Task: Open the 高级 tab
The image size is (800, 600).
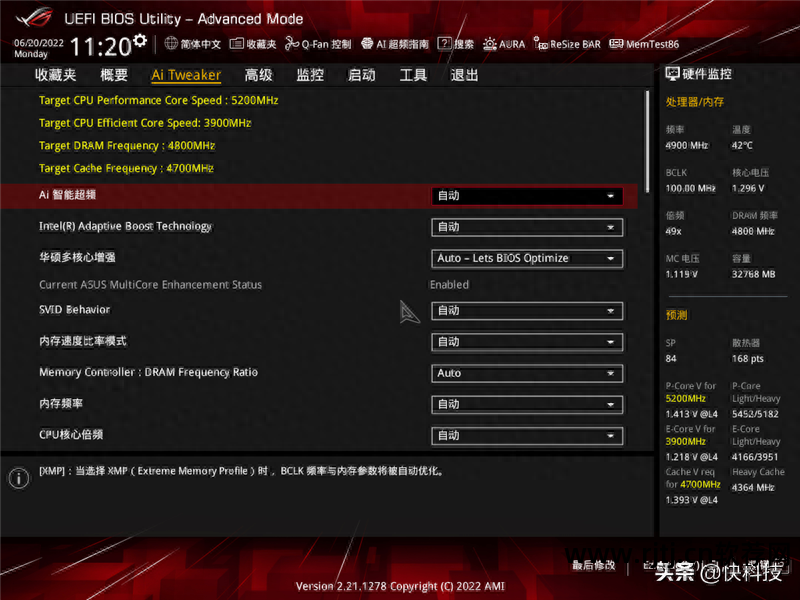Action: pos(259,75)
